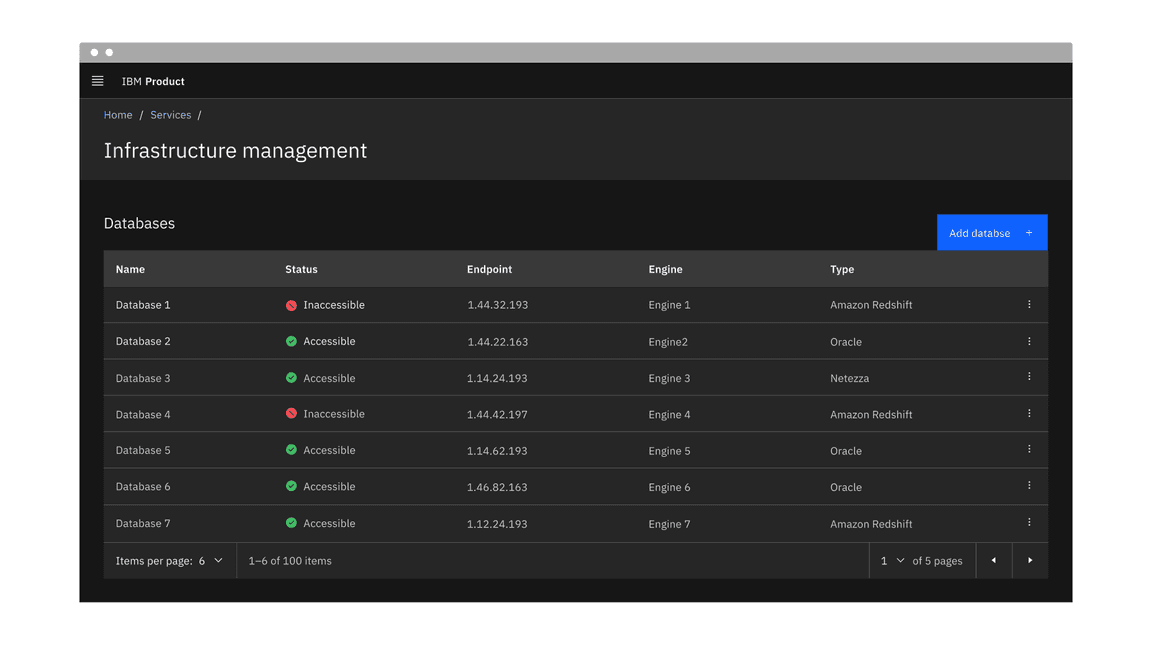Go to Services breadcrumb link
Screen dimensions: 1152x648
pos(171,115)
